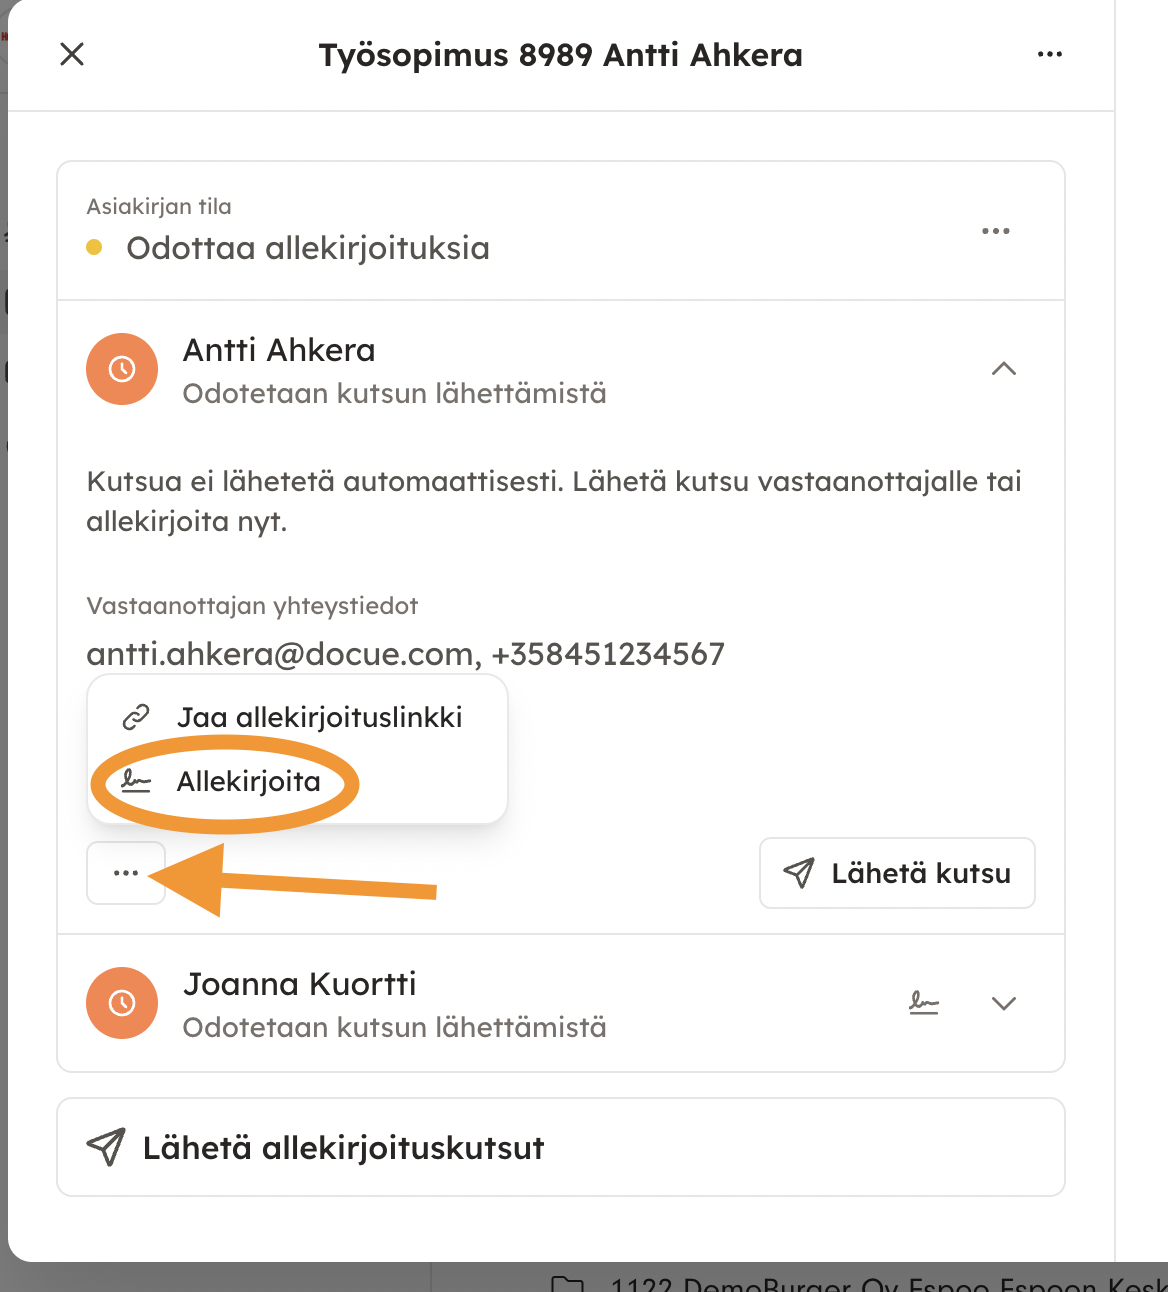Expand Joanna Kuortti's signer details
The image size is (1168, 1292).
pos(1003,1003)
